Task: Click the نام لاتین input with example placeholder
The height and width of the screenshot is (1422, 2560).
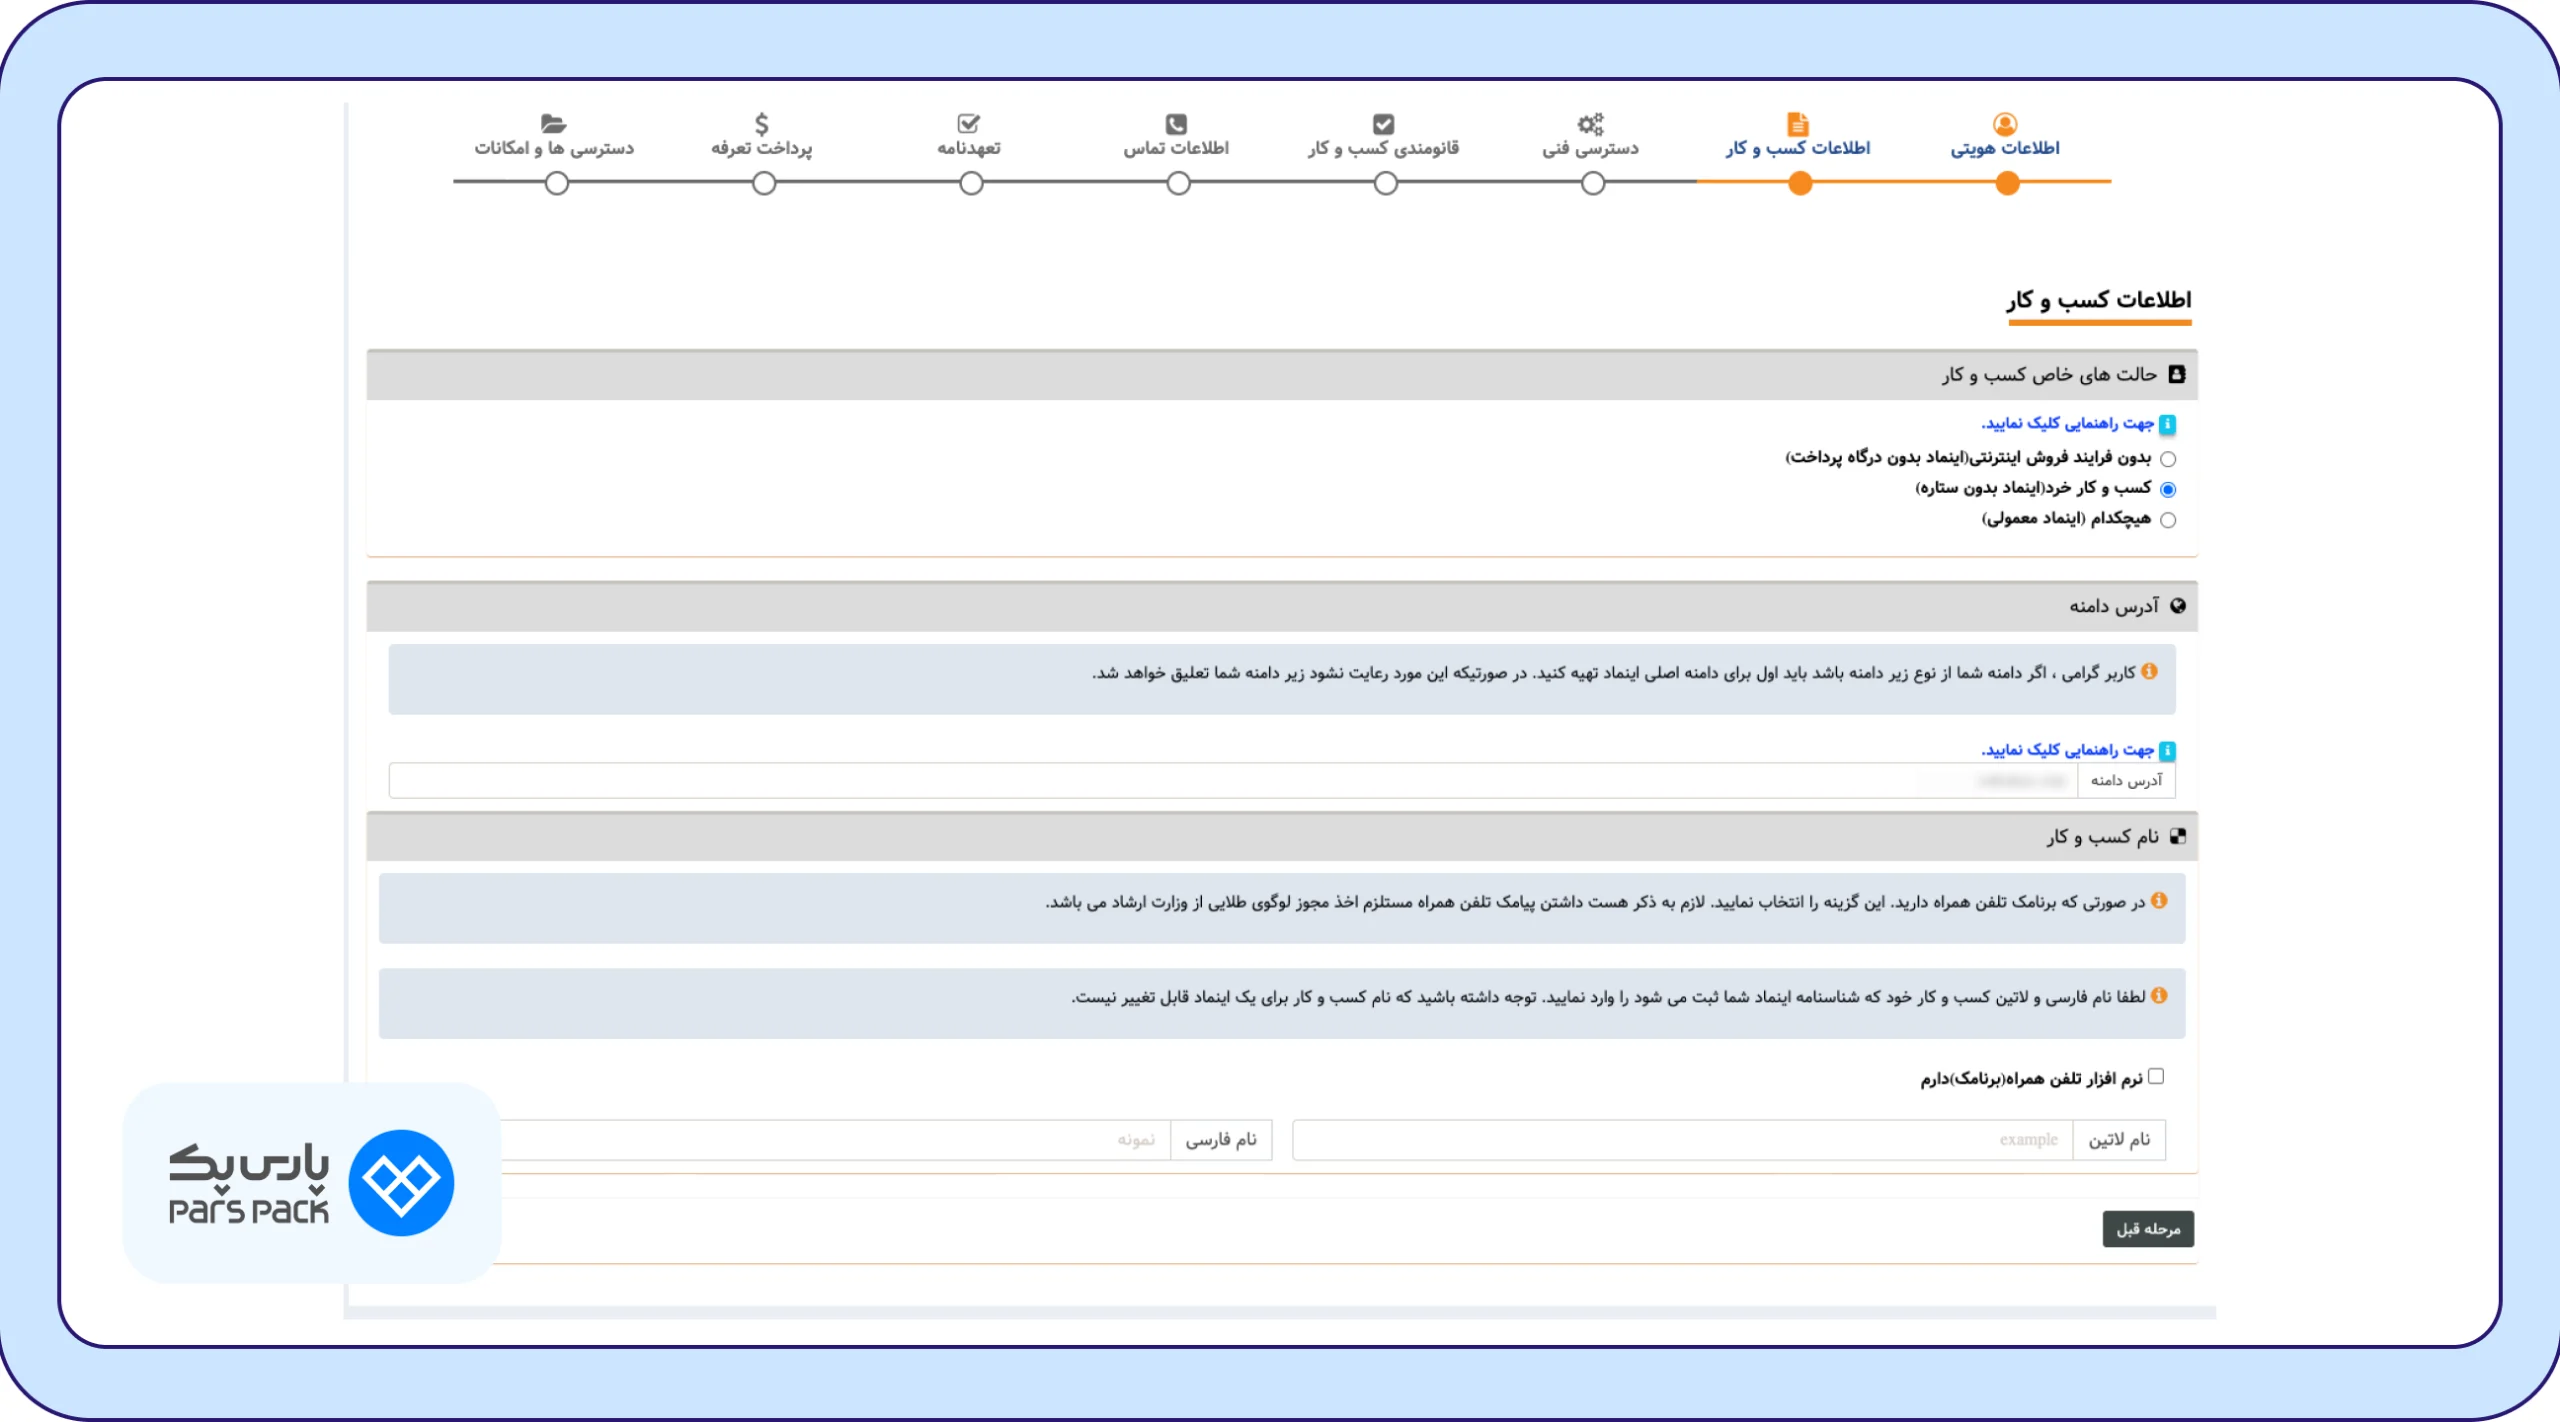Action: pos(1683,1140)
